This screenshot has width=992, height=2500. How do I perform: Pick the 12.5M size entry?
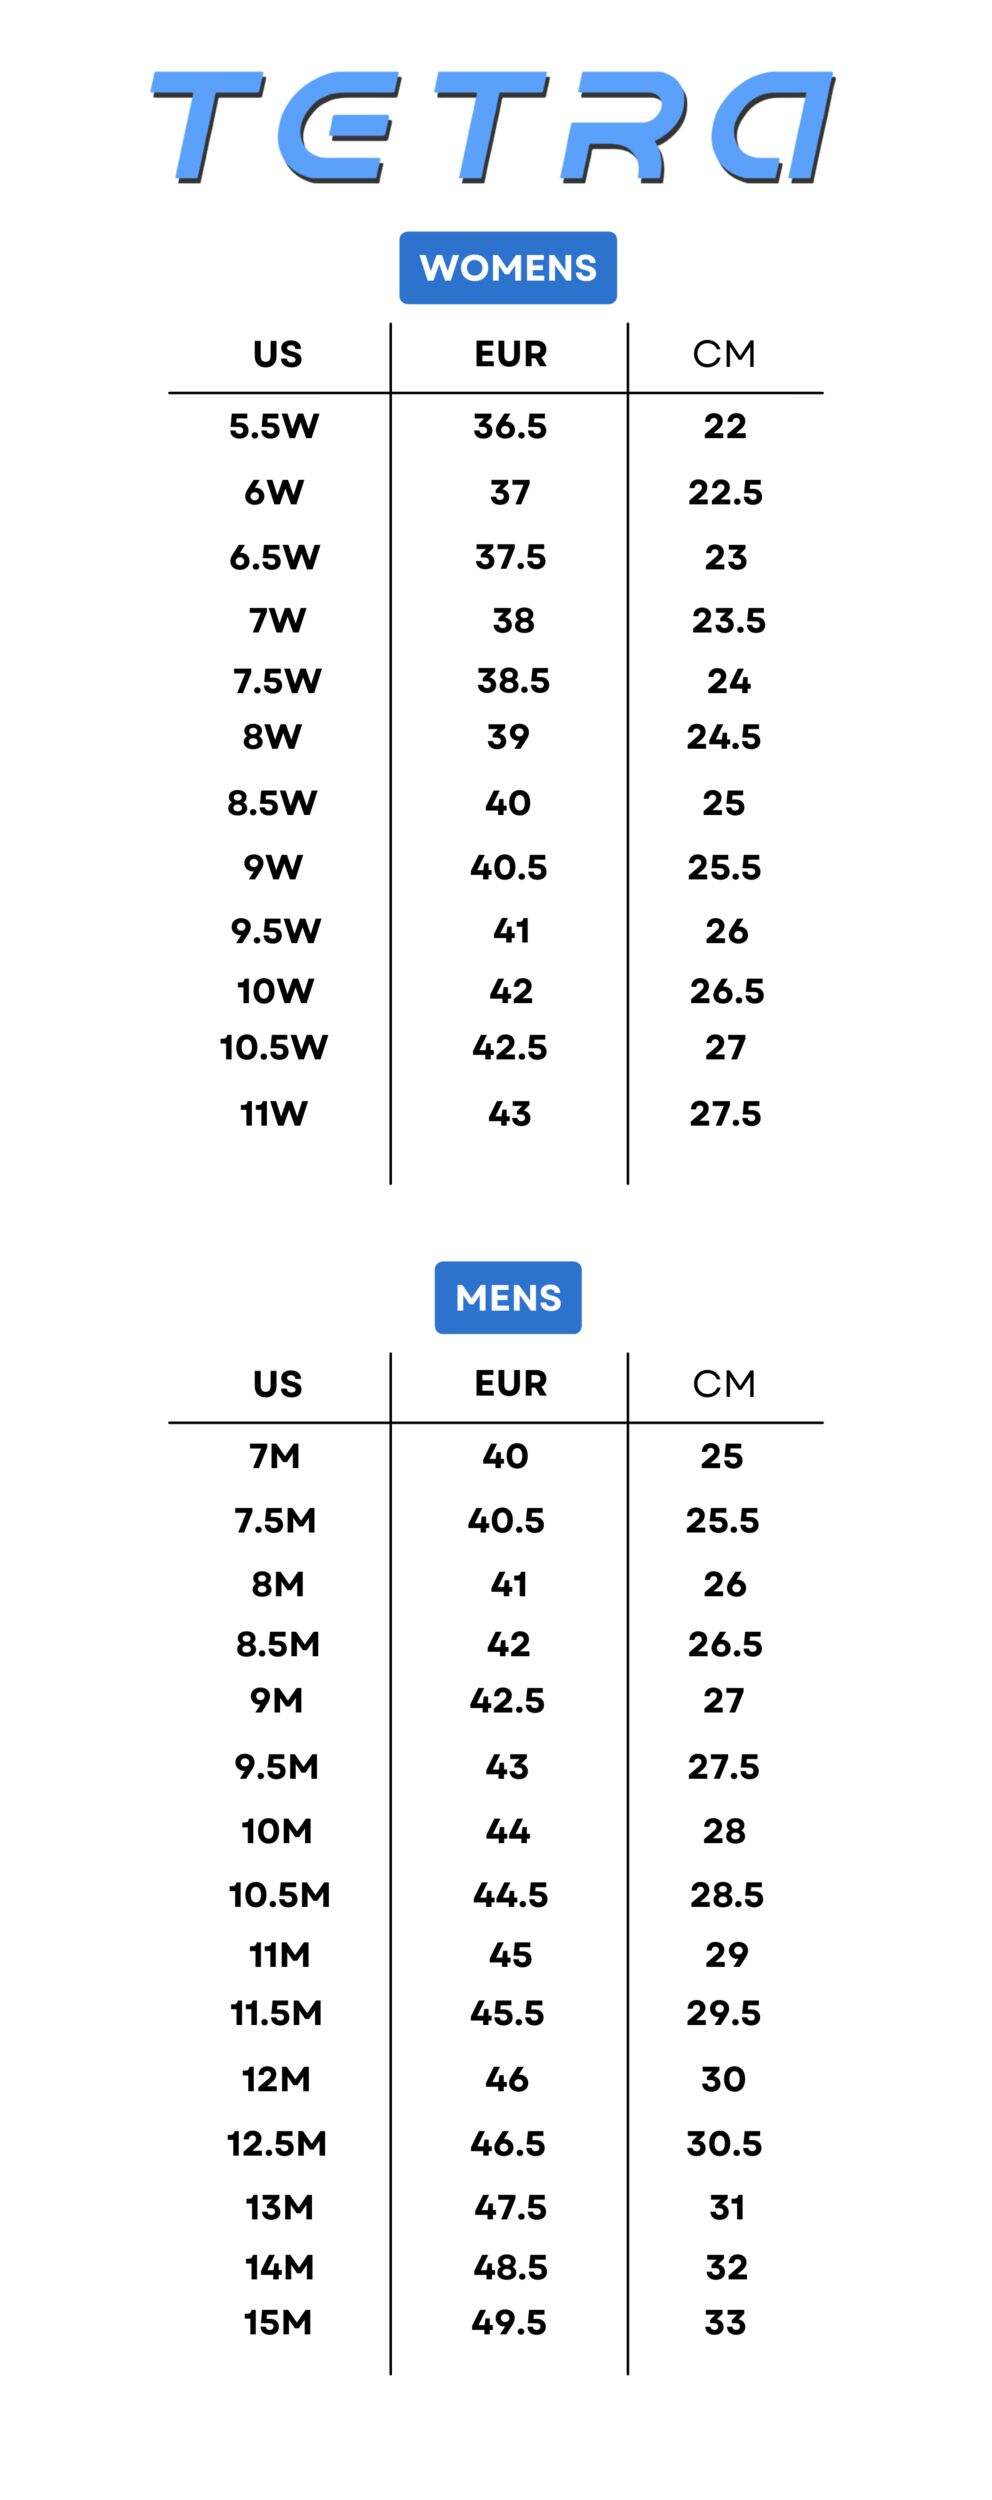click(x=277, y=2143)
